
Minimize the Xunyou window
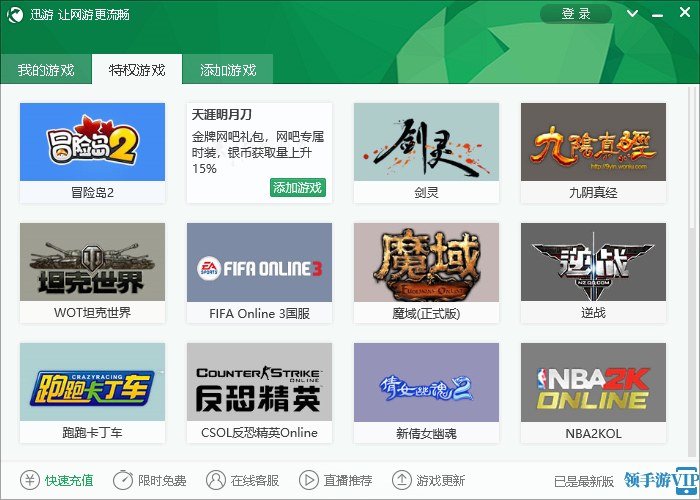(657, 14)
